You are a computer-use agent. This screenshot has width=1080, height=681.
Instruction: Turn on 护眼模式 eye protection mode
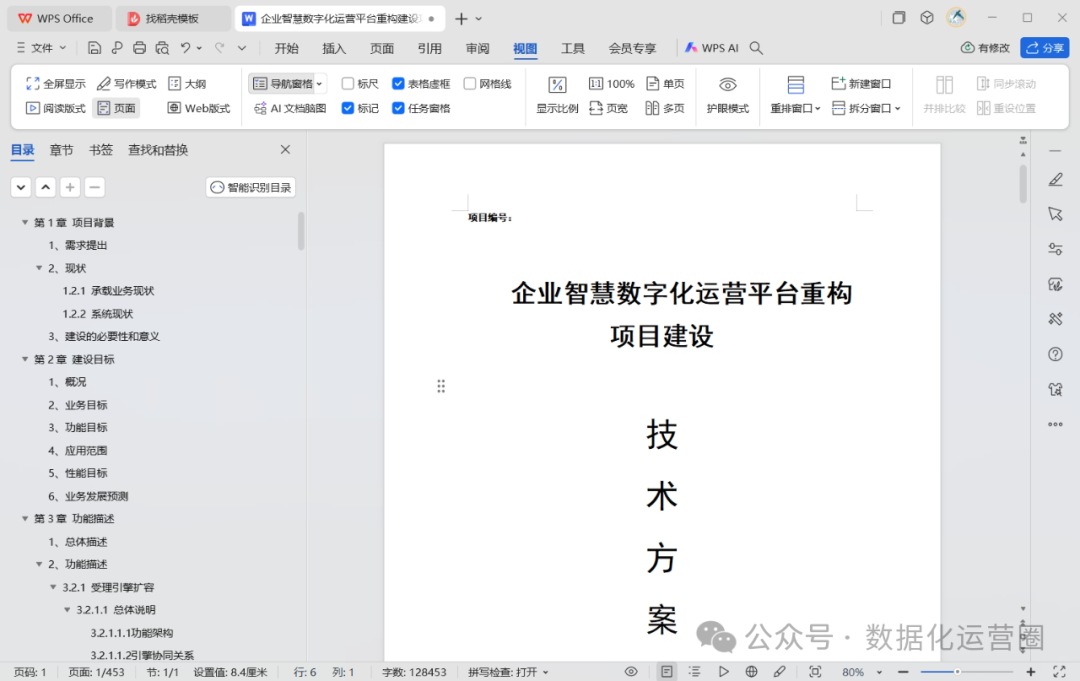coord(727,96)
